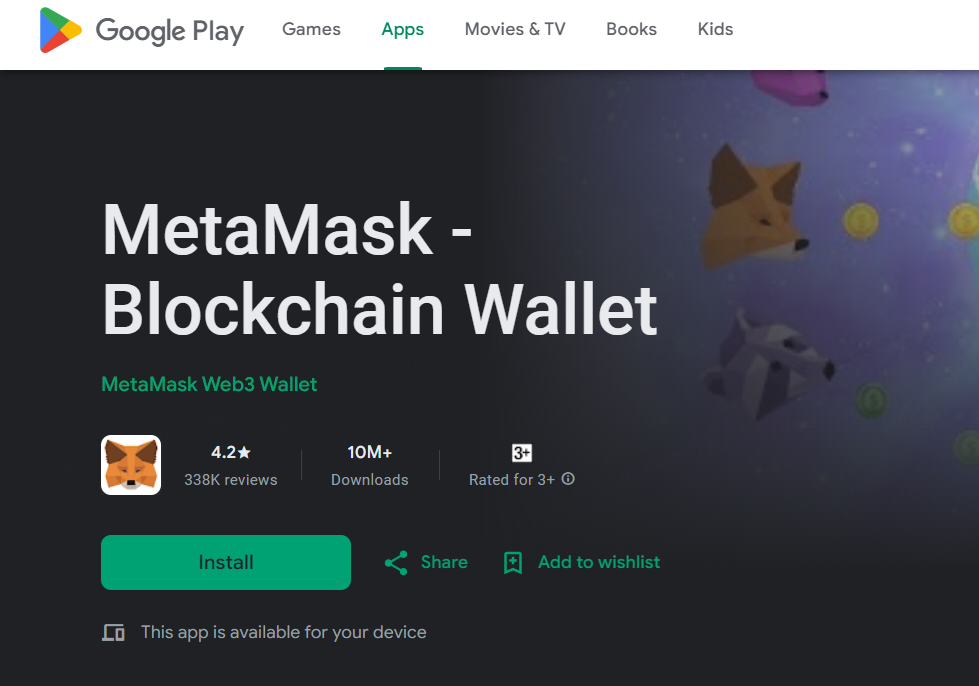979x686 pixels.
Task: Click the 3+ content rating badge
Action: tap(522, 453)
